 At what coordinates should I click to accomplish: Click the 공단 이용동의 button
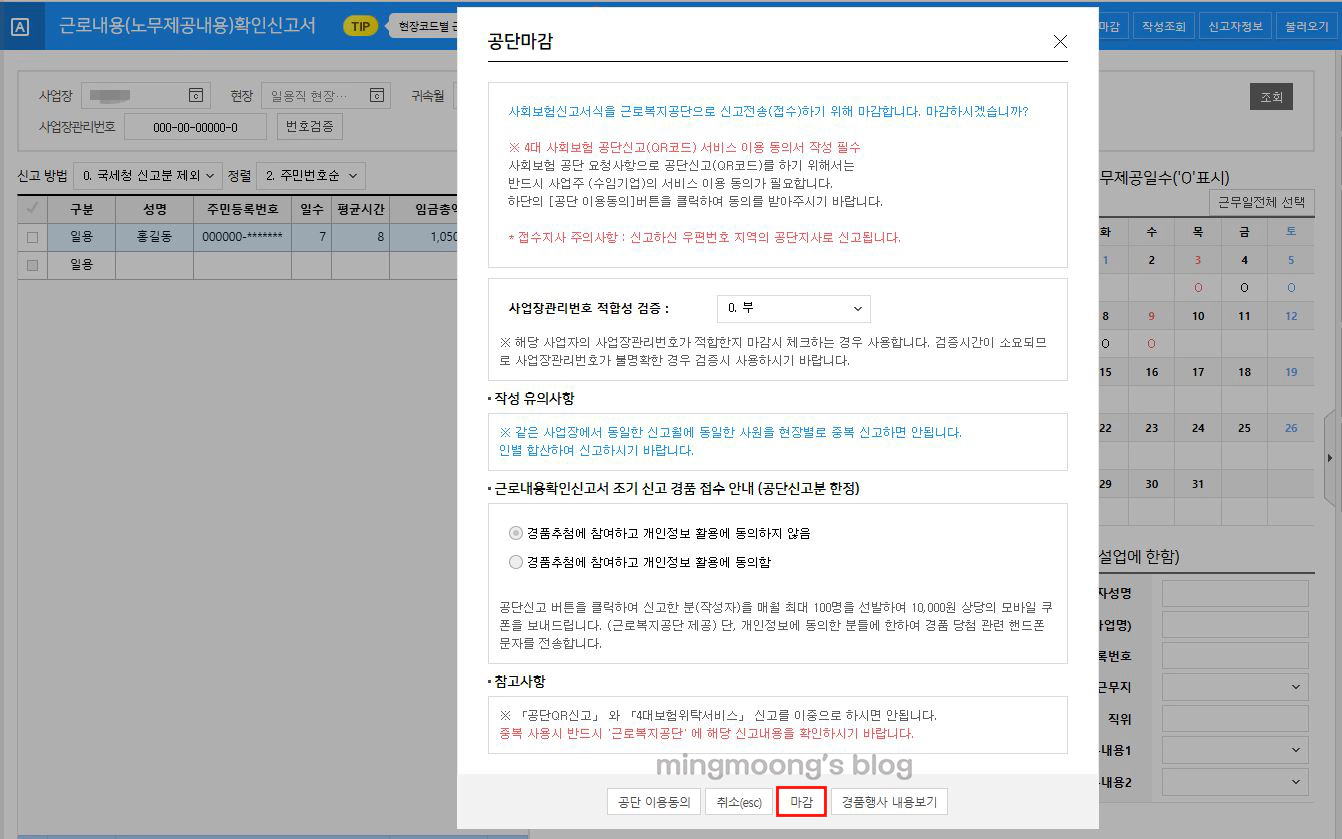[653, 801]
